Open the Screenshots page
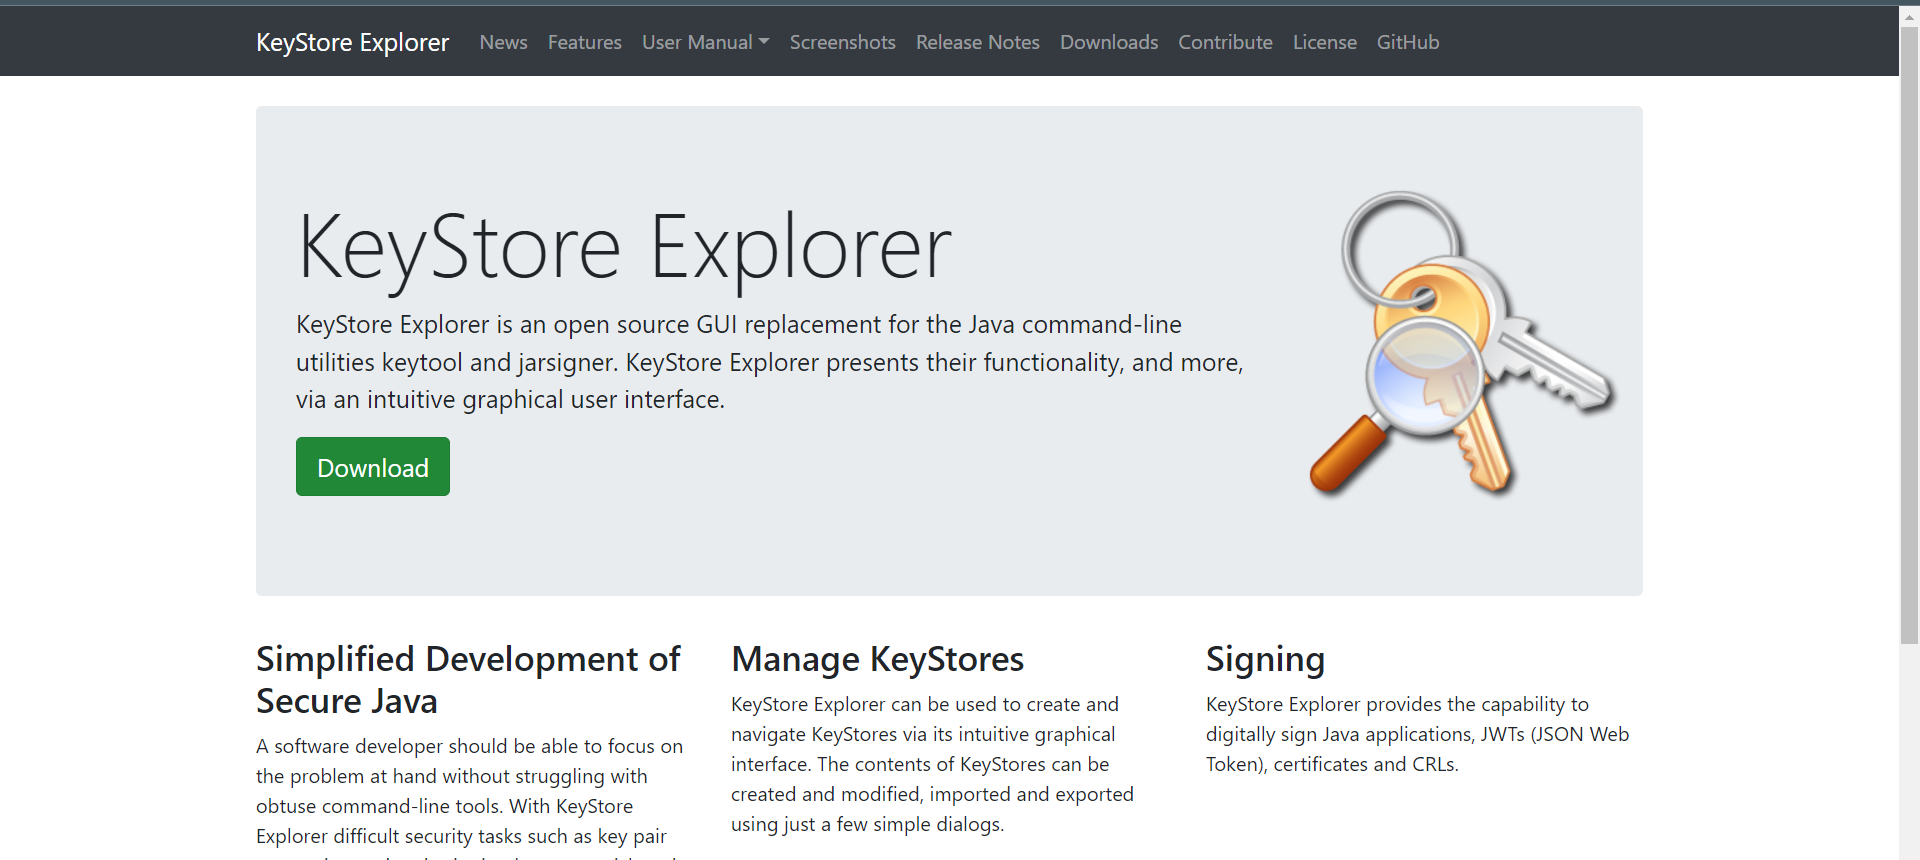 (x=843, y=42)
